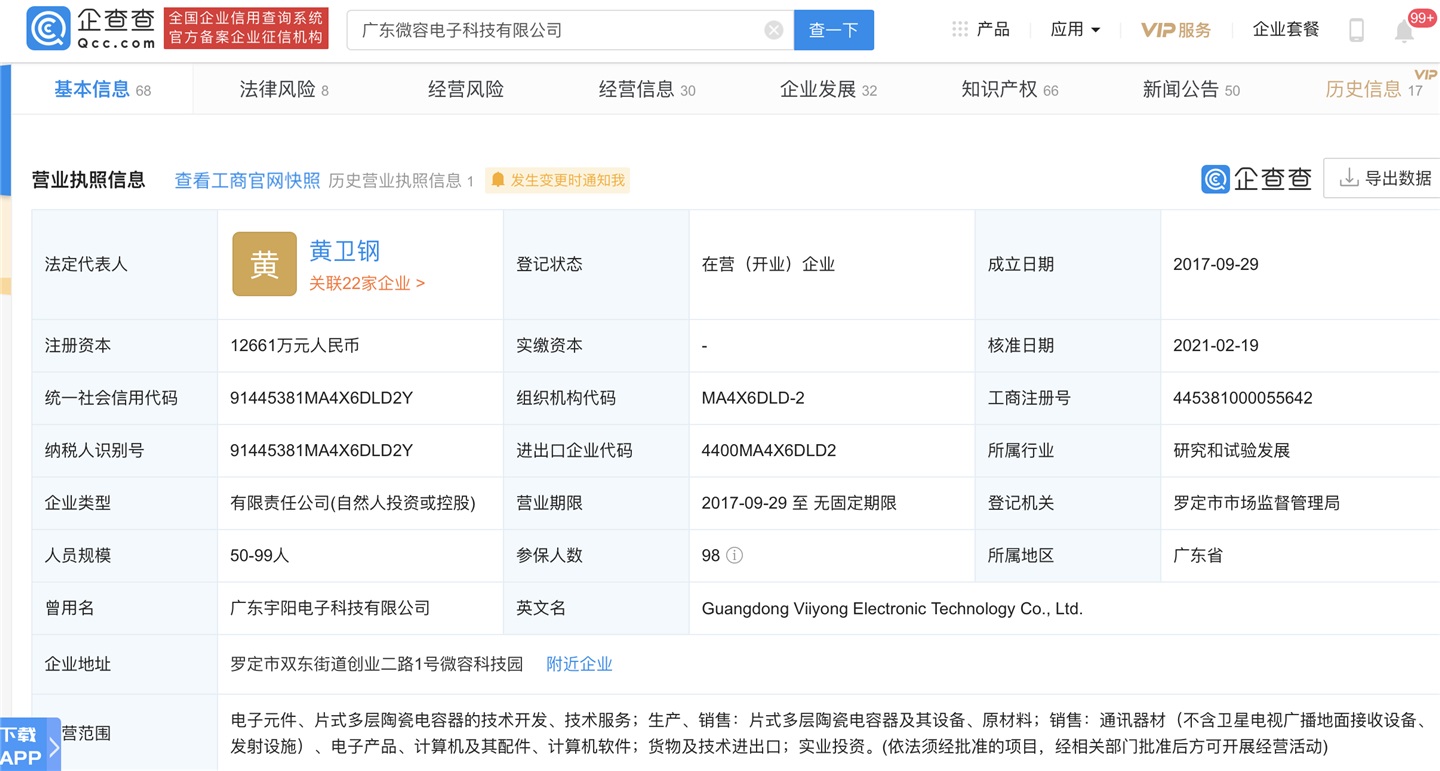Open 查看工商官网快照 link
This screenshot has width=1440, height=771.
pyautogui.click(x=247, y=180)
